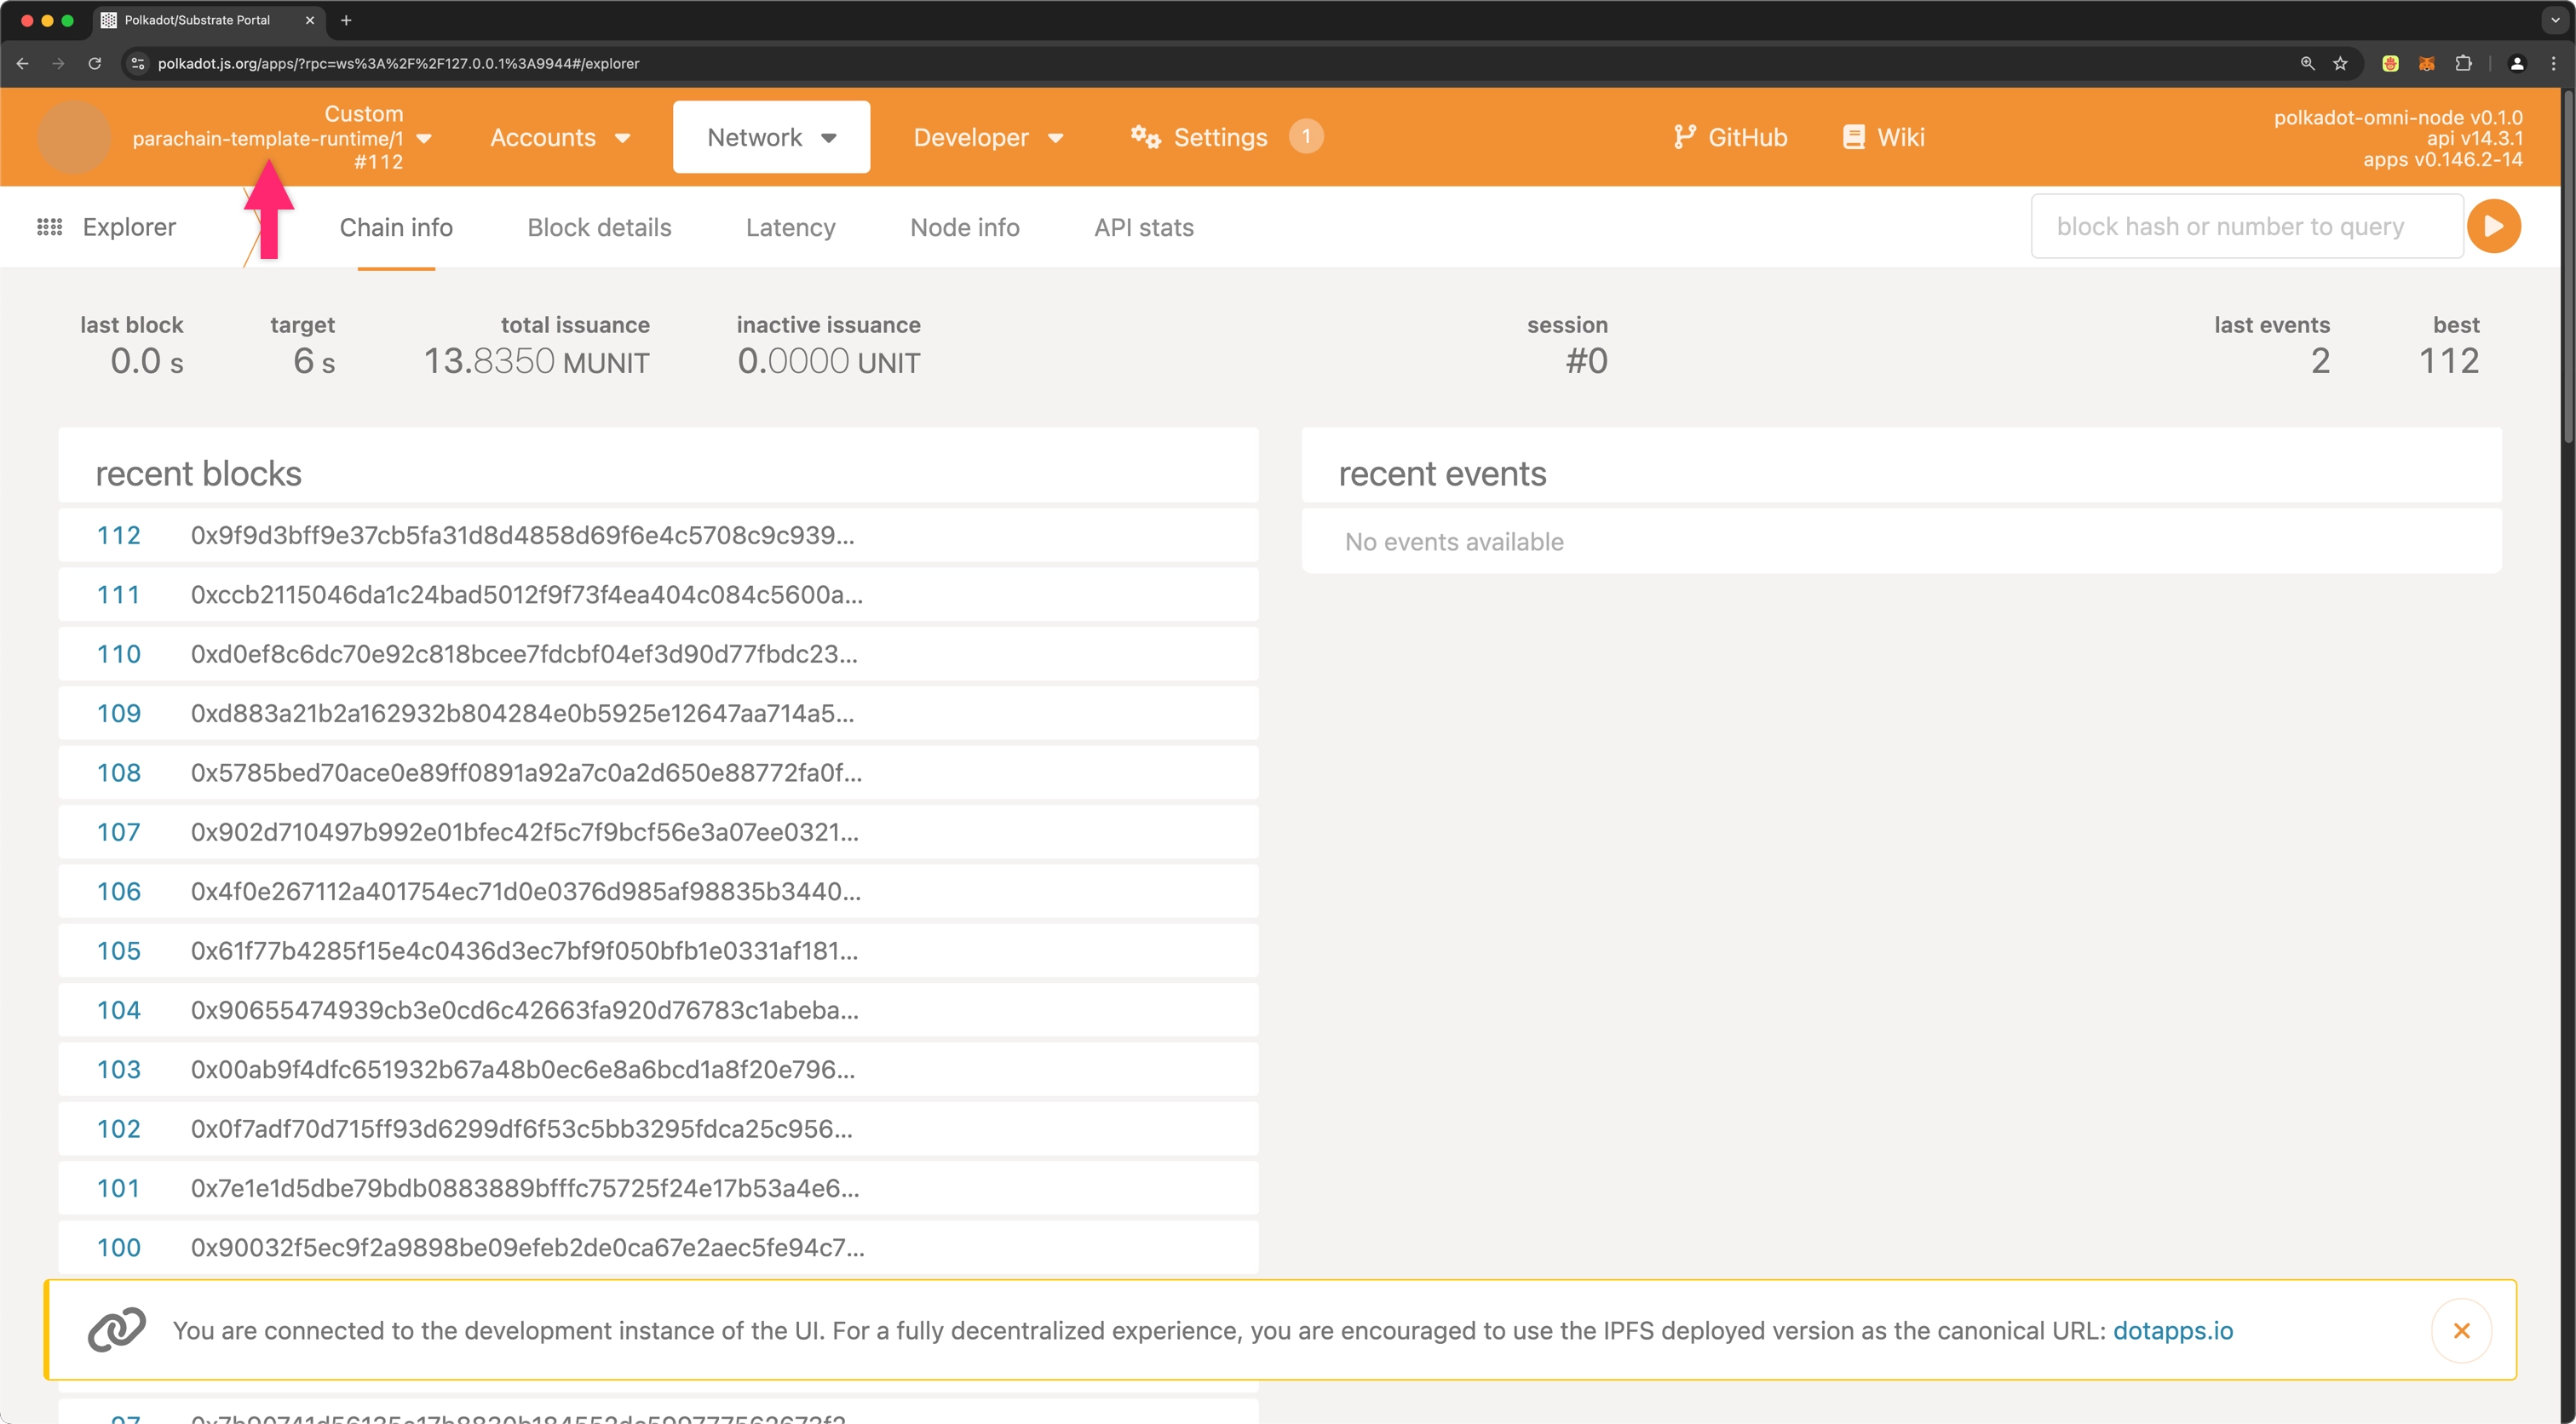Image resolution: width=2576 pixels, height=1424 pixels.
Task: Dismiss the development instance banner
Action: (2461, 1330)
